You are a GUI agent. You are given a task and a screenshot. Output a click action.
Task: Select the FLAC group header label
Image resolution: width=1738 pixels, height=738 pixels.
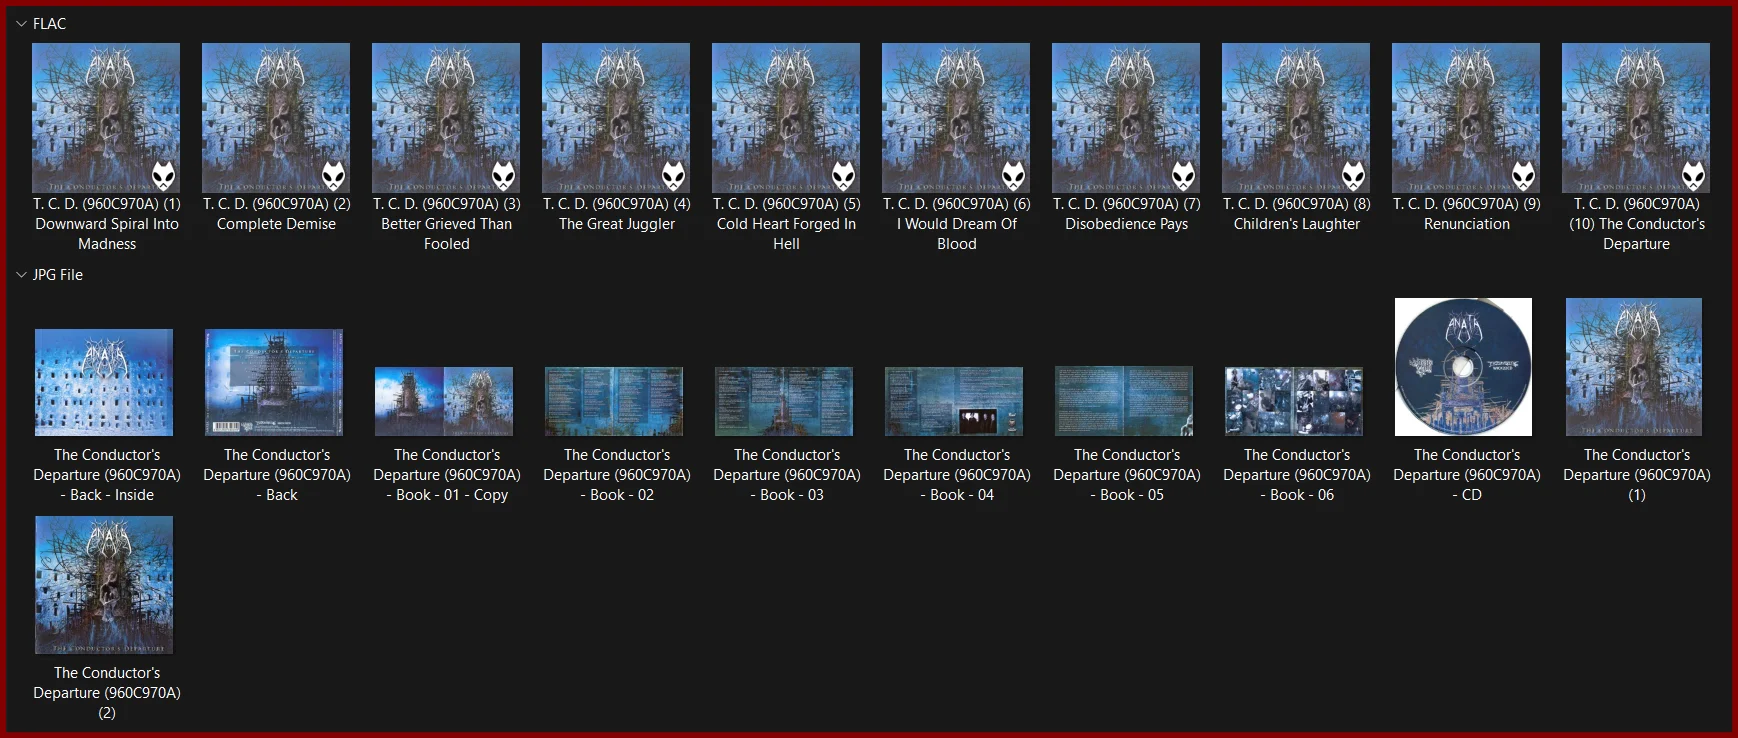click(x=49, y=24)
